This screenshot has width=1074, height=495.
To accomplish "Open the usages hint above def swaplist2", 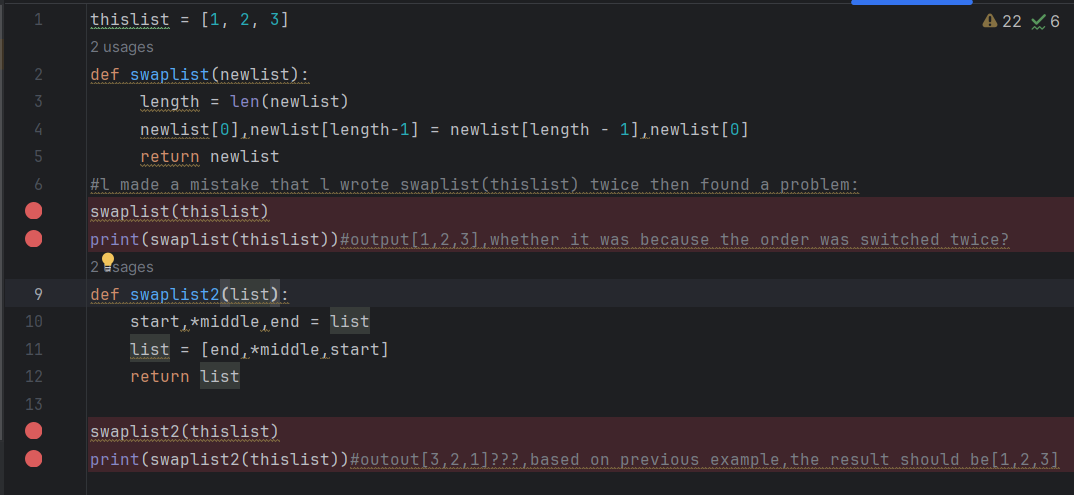I will click(122, 267).
